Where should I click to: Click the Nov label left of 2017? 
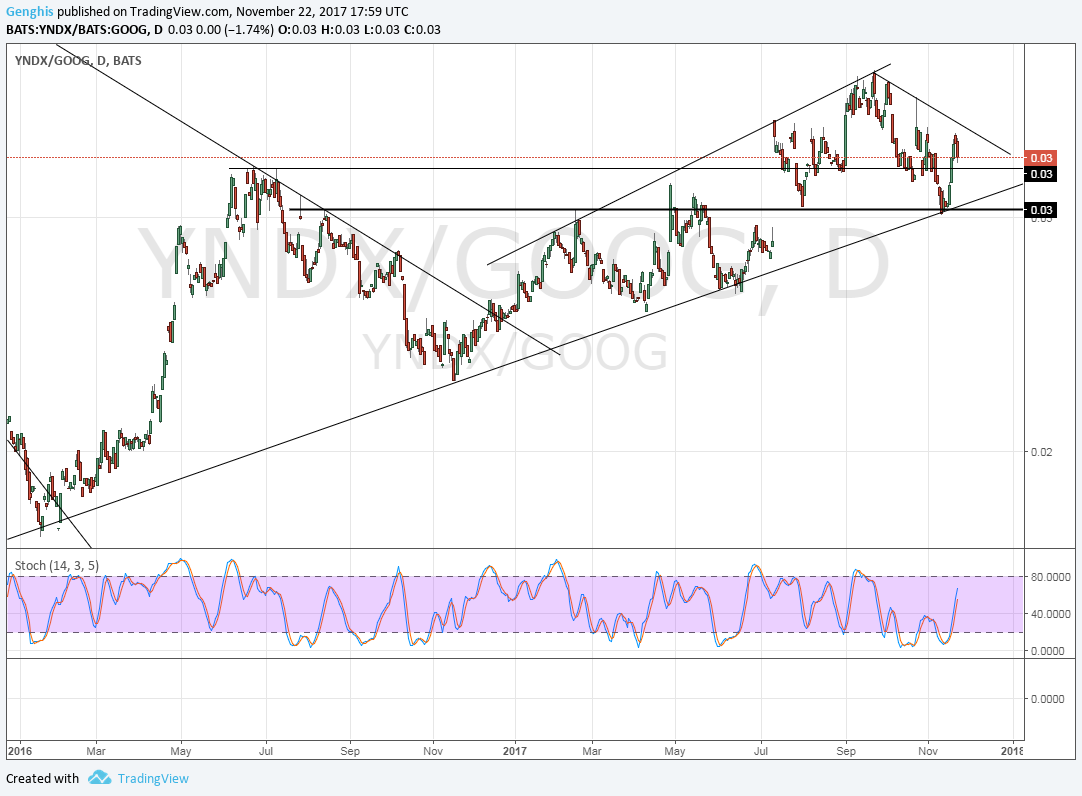coord(433,750)
